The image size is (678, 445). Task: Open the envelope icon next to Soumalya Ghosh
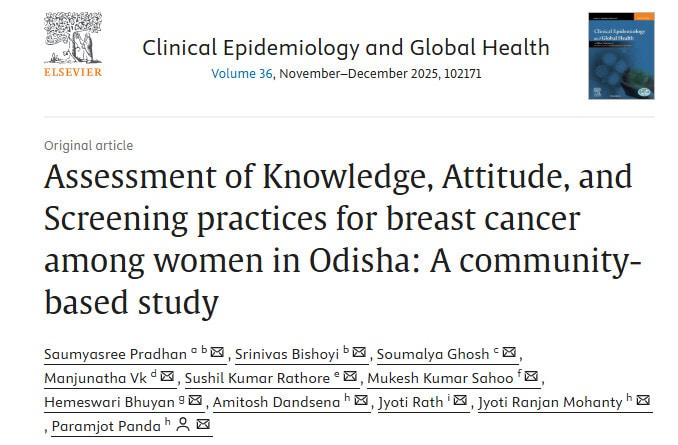[508, 353]
